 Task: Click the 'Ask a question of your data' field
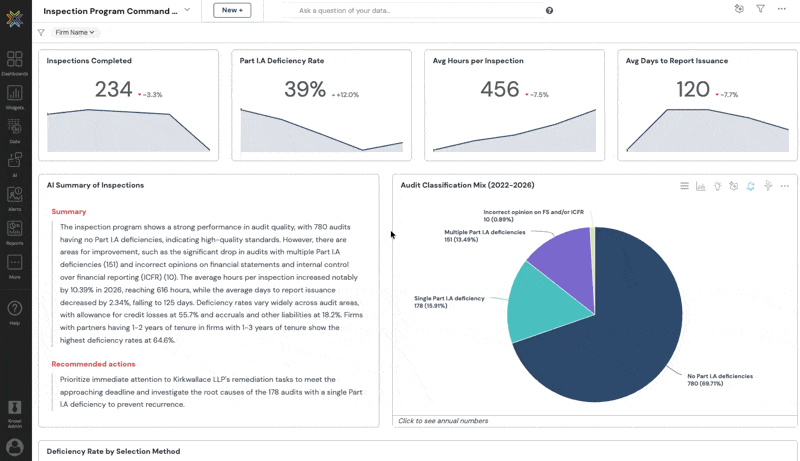(x=413, y=10)
